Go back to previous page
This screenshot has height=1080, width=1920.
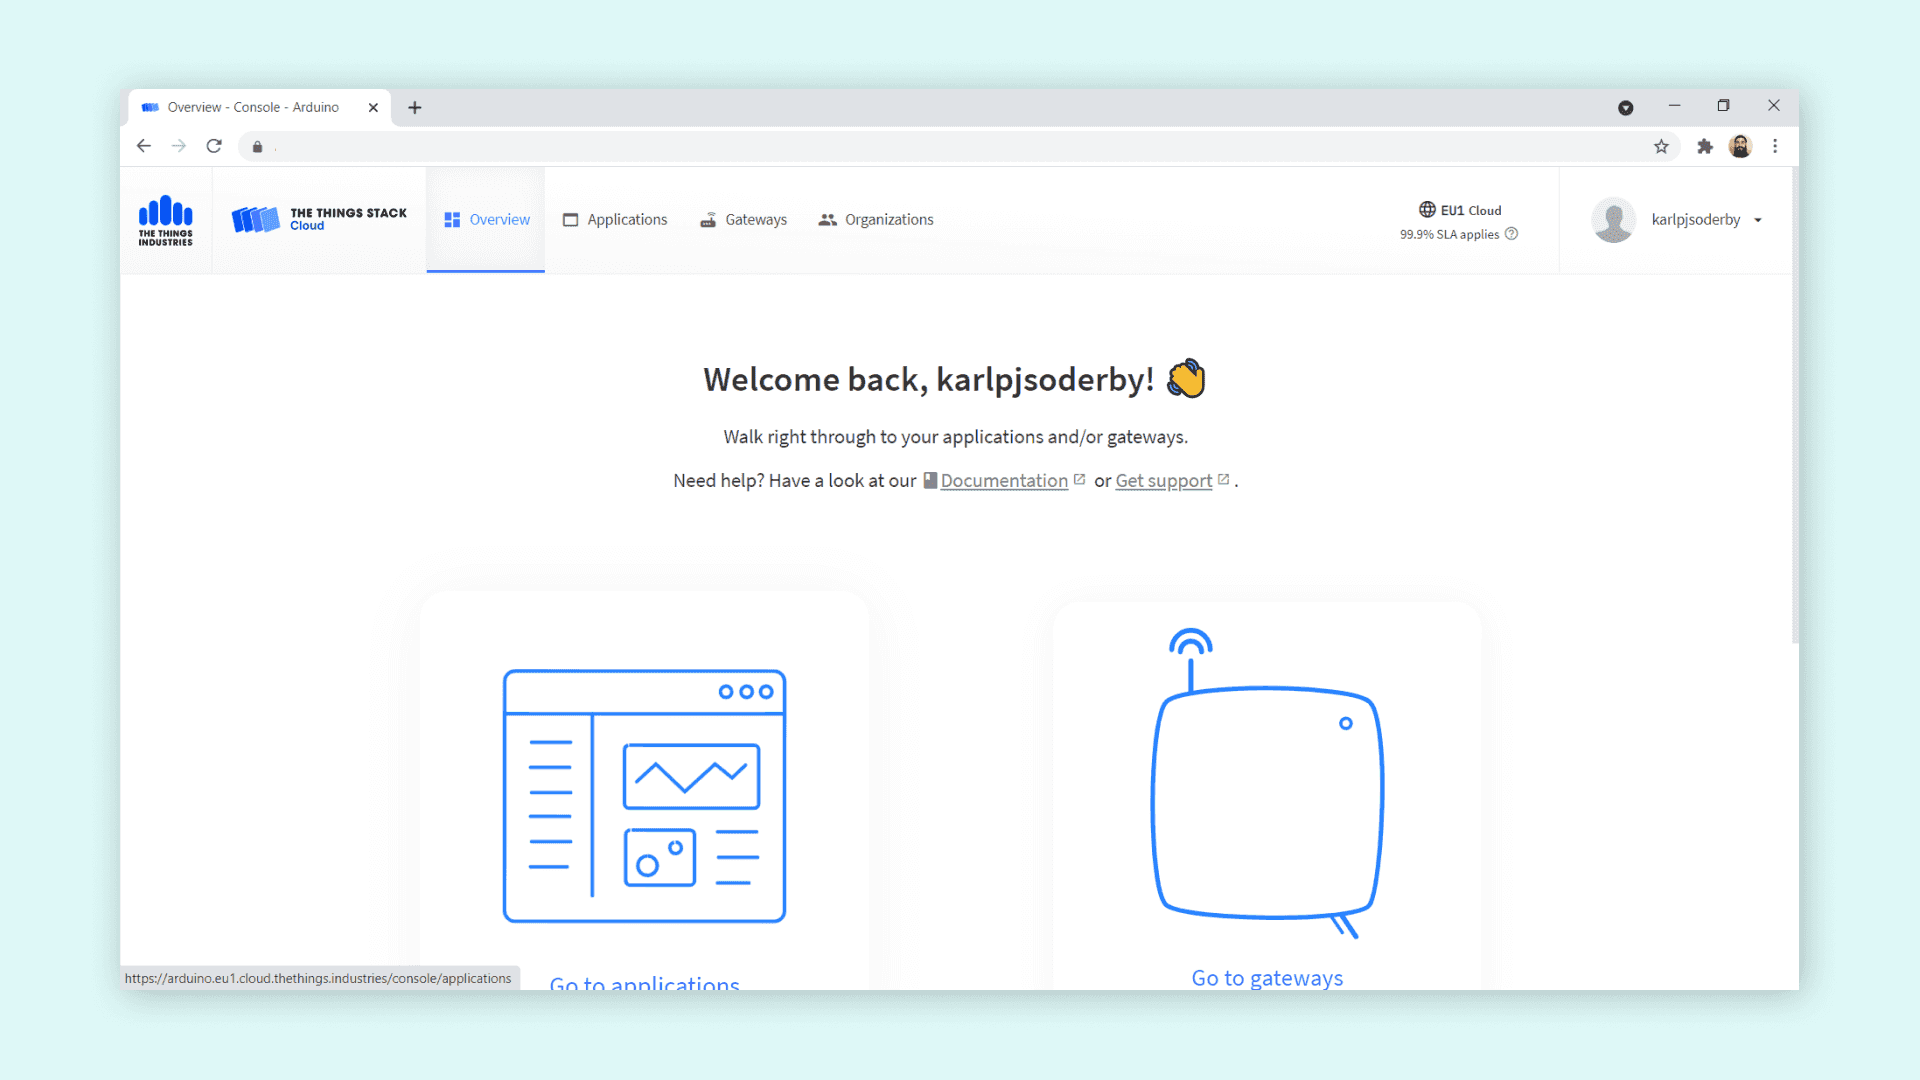144,147
